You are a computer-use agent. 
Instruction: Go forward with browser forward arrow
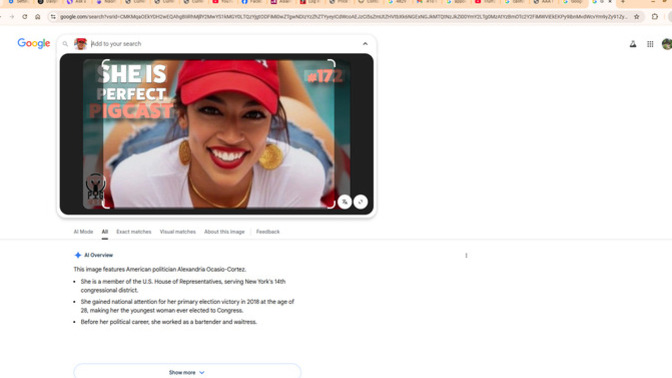click(12, 17)
